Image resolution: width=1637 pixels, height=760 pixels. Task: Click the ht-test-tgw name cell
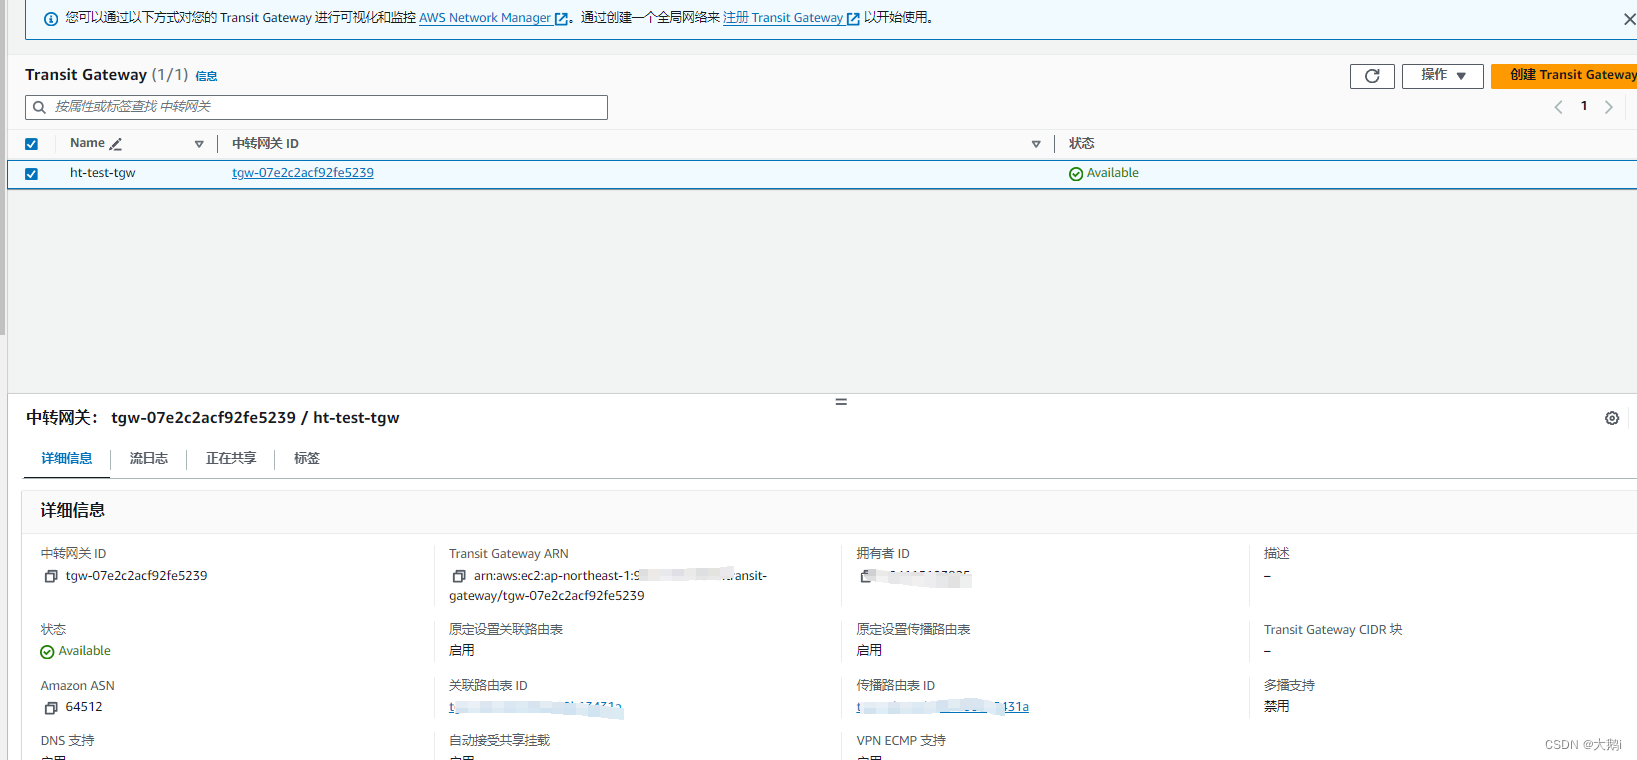[102, 173]
